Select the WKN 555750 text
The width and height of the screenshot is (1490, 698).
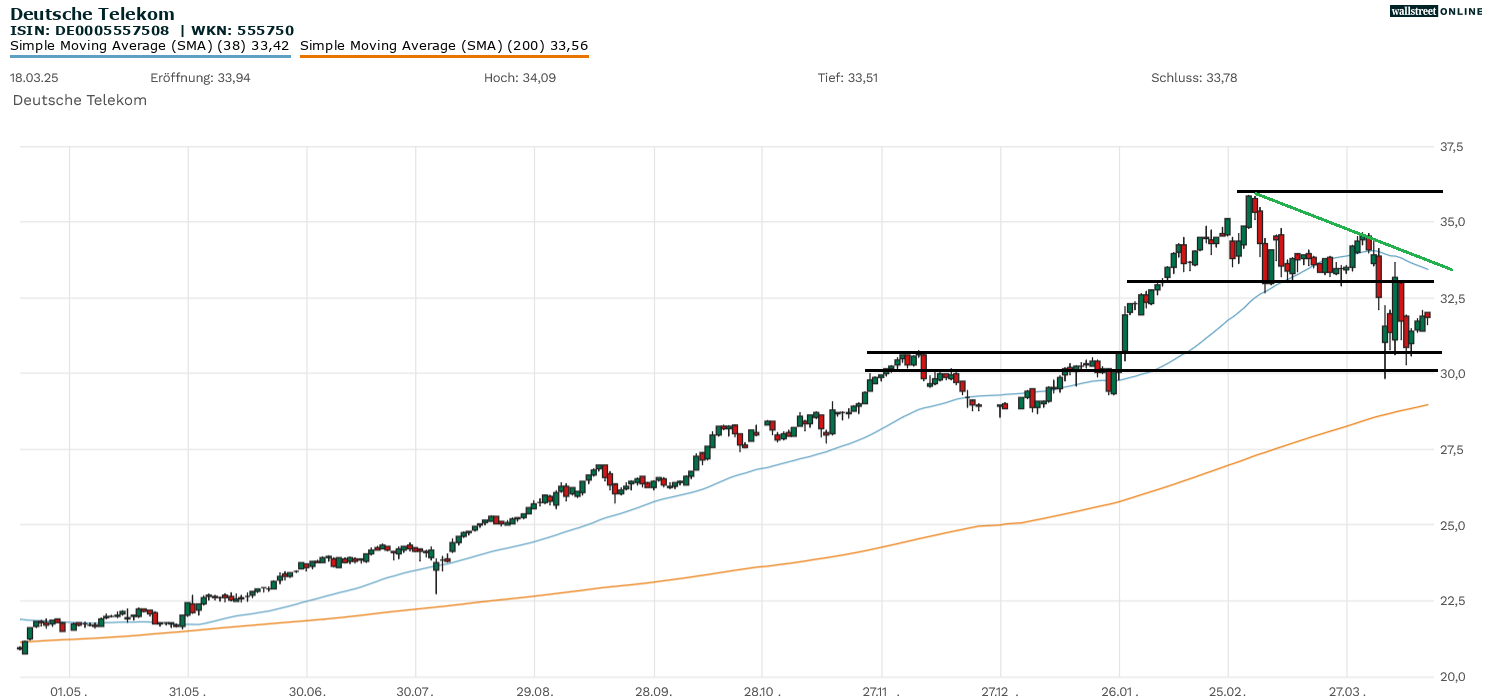coord(244,30)
